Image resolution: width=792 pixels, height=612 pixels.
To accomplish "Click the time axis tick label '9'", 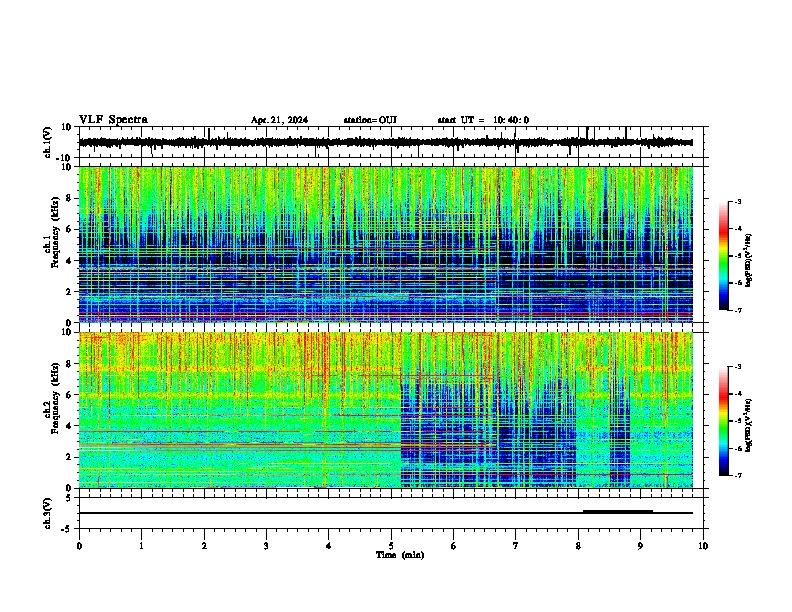I will coord(640,546).
